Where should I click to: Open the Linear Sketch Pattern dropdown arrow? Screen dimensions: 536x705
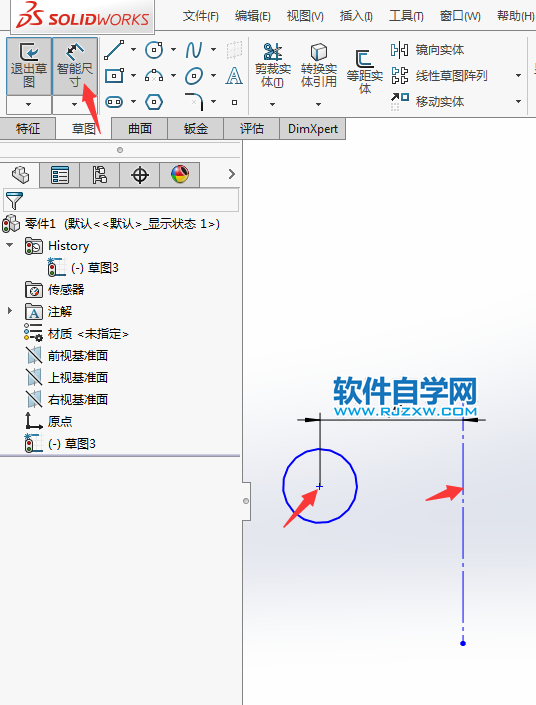[x=518, y=76]
